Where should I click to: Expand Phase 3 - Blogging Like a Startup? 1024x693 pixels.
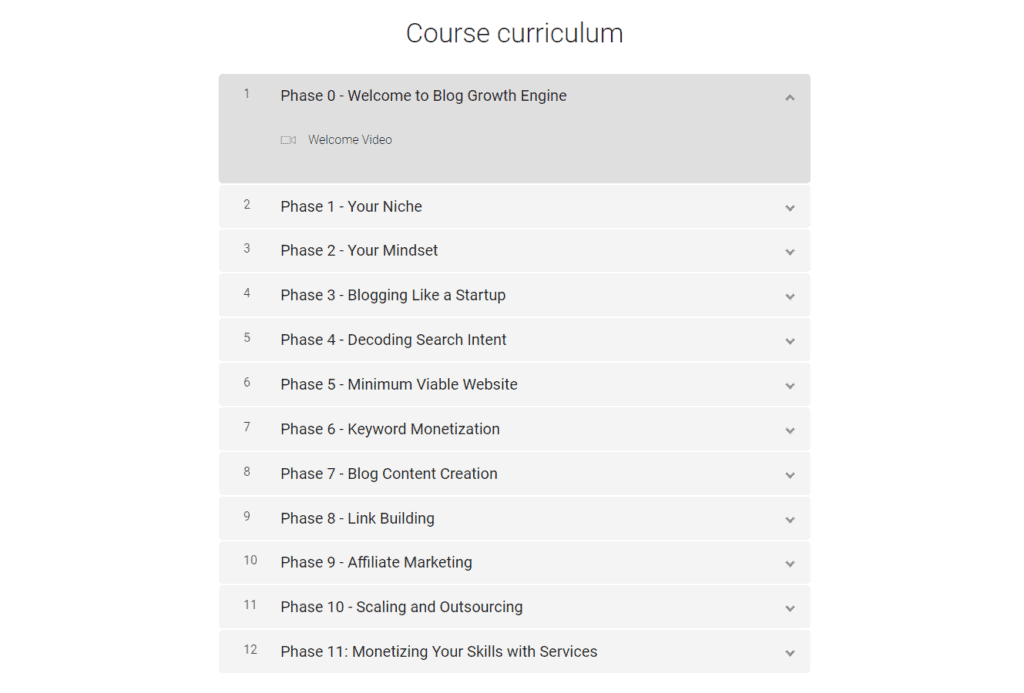(790, 295)
